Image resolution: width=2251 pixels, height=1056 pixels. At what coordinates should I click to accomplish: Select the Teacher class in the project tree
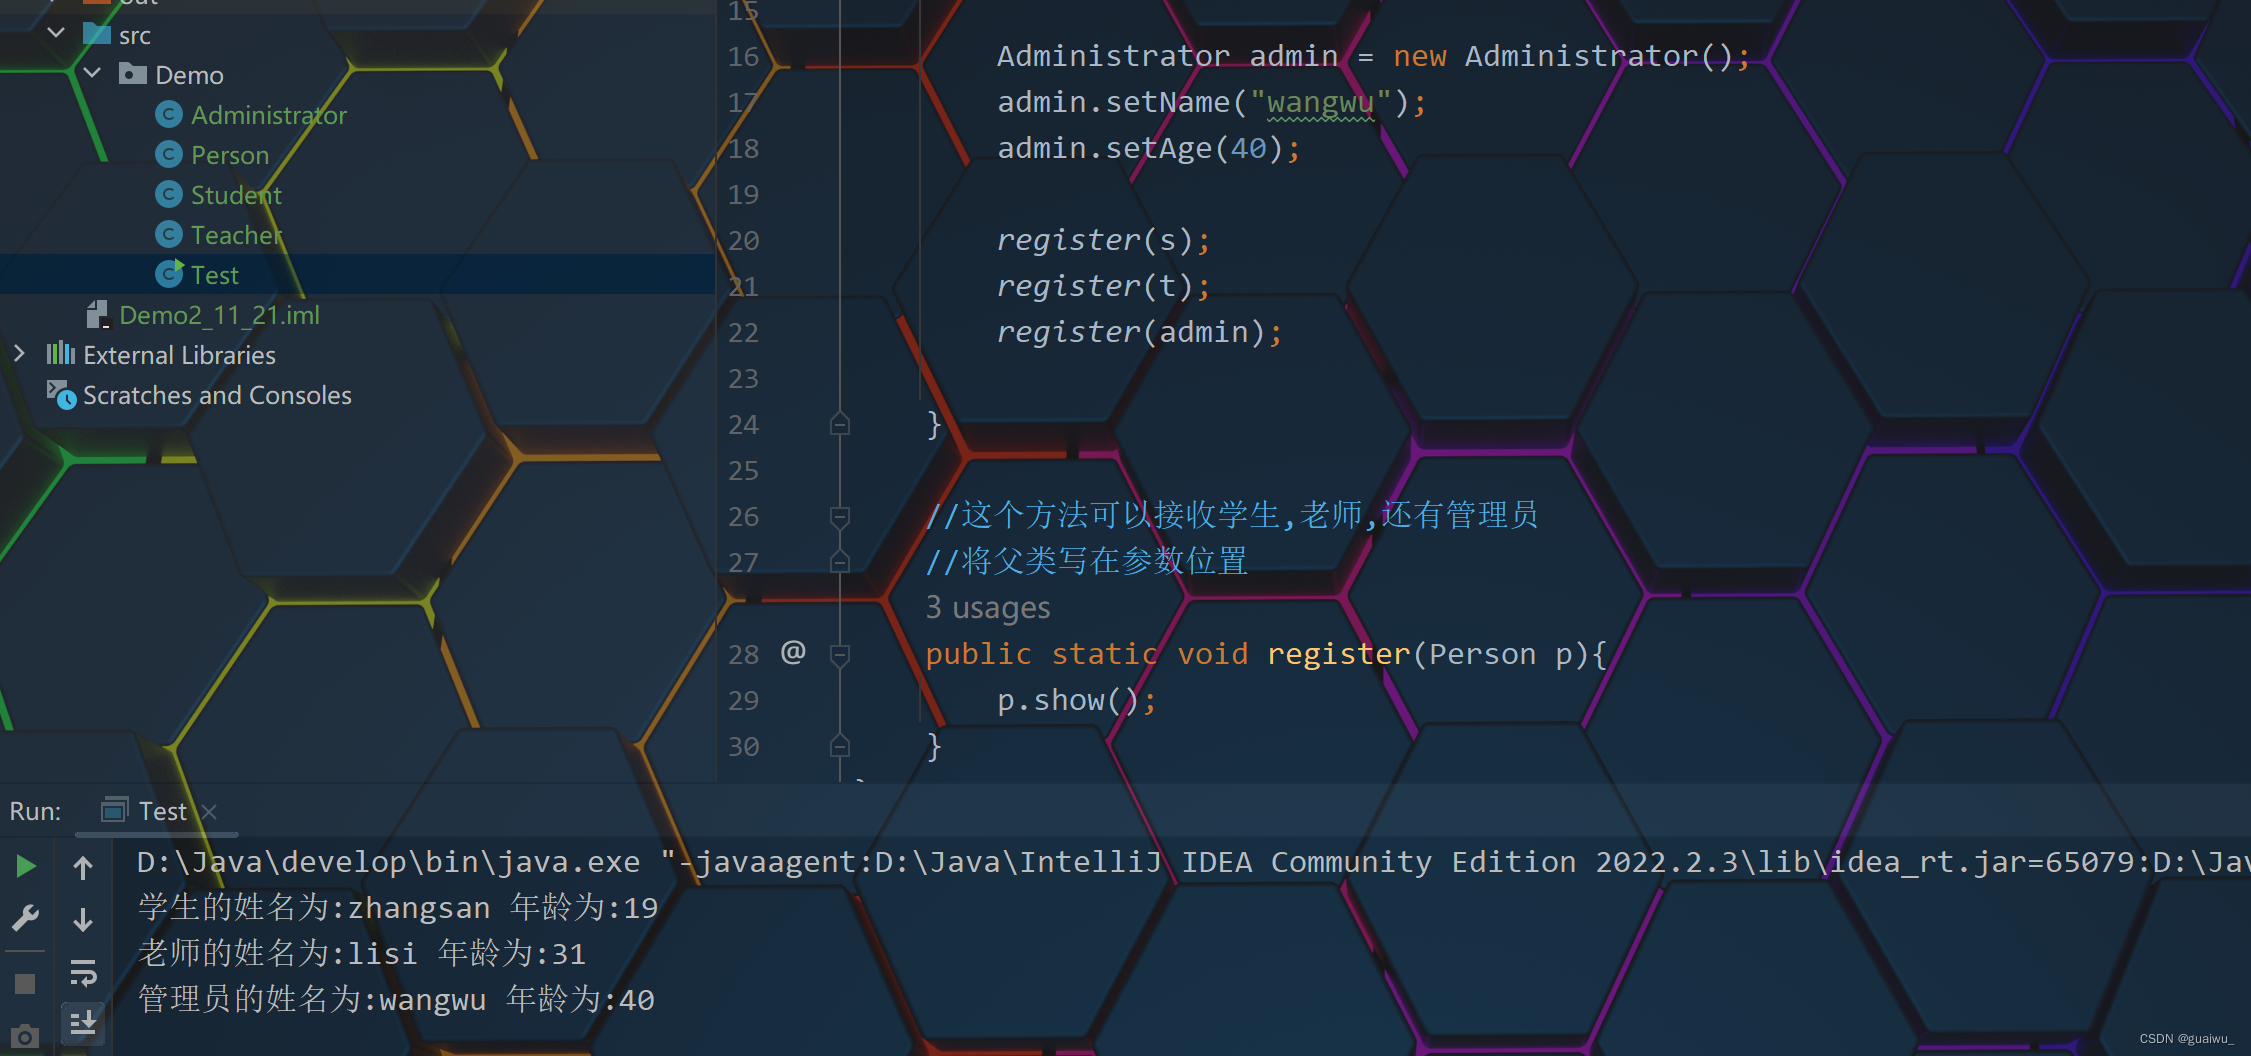coord(236,234)
